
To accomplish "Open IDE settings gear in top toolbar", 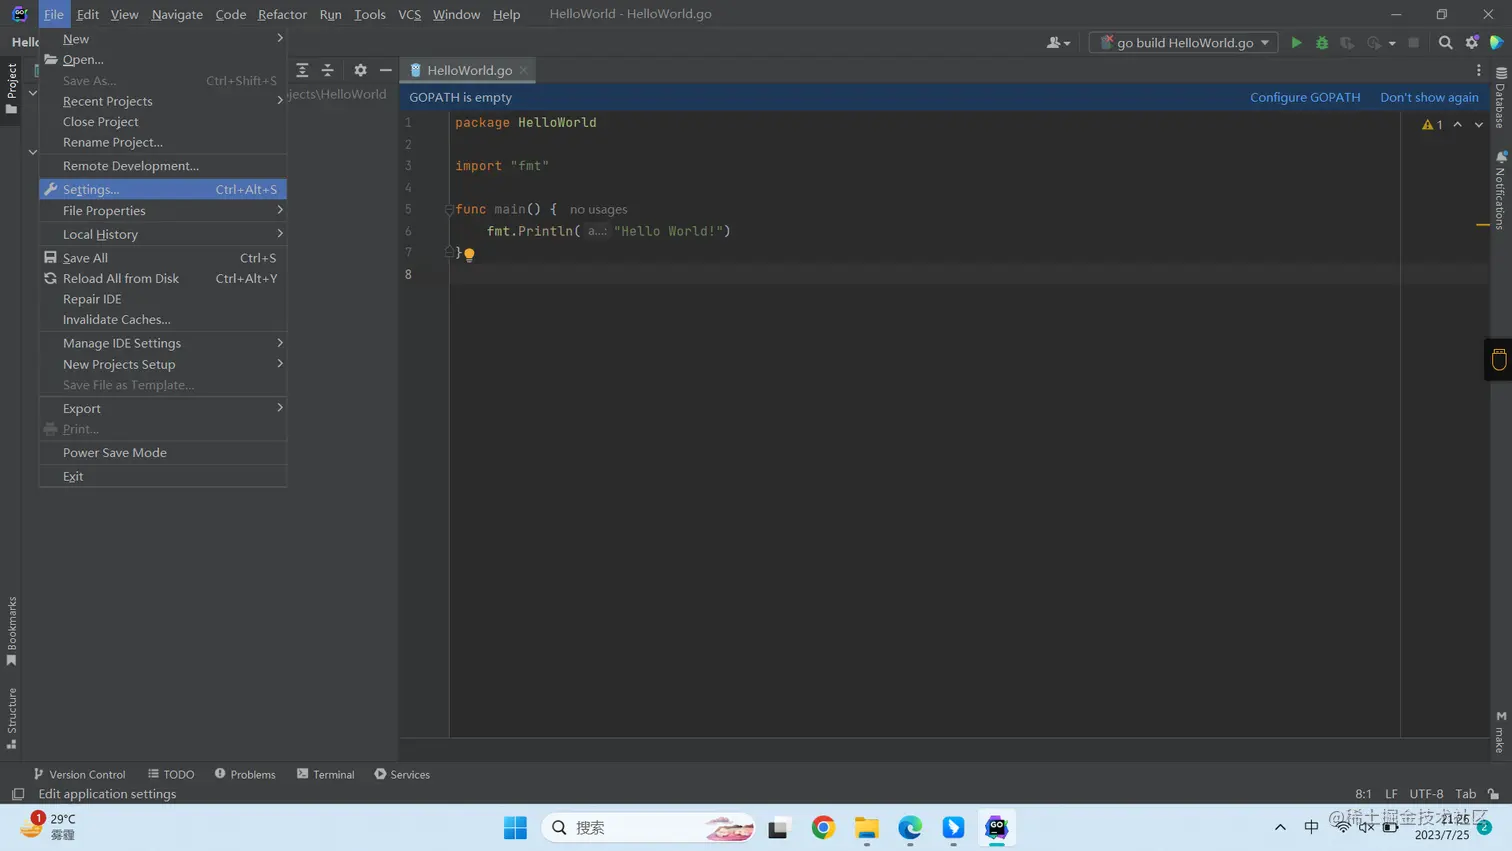I will [1472, 43].
